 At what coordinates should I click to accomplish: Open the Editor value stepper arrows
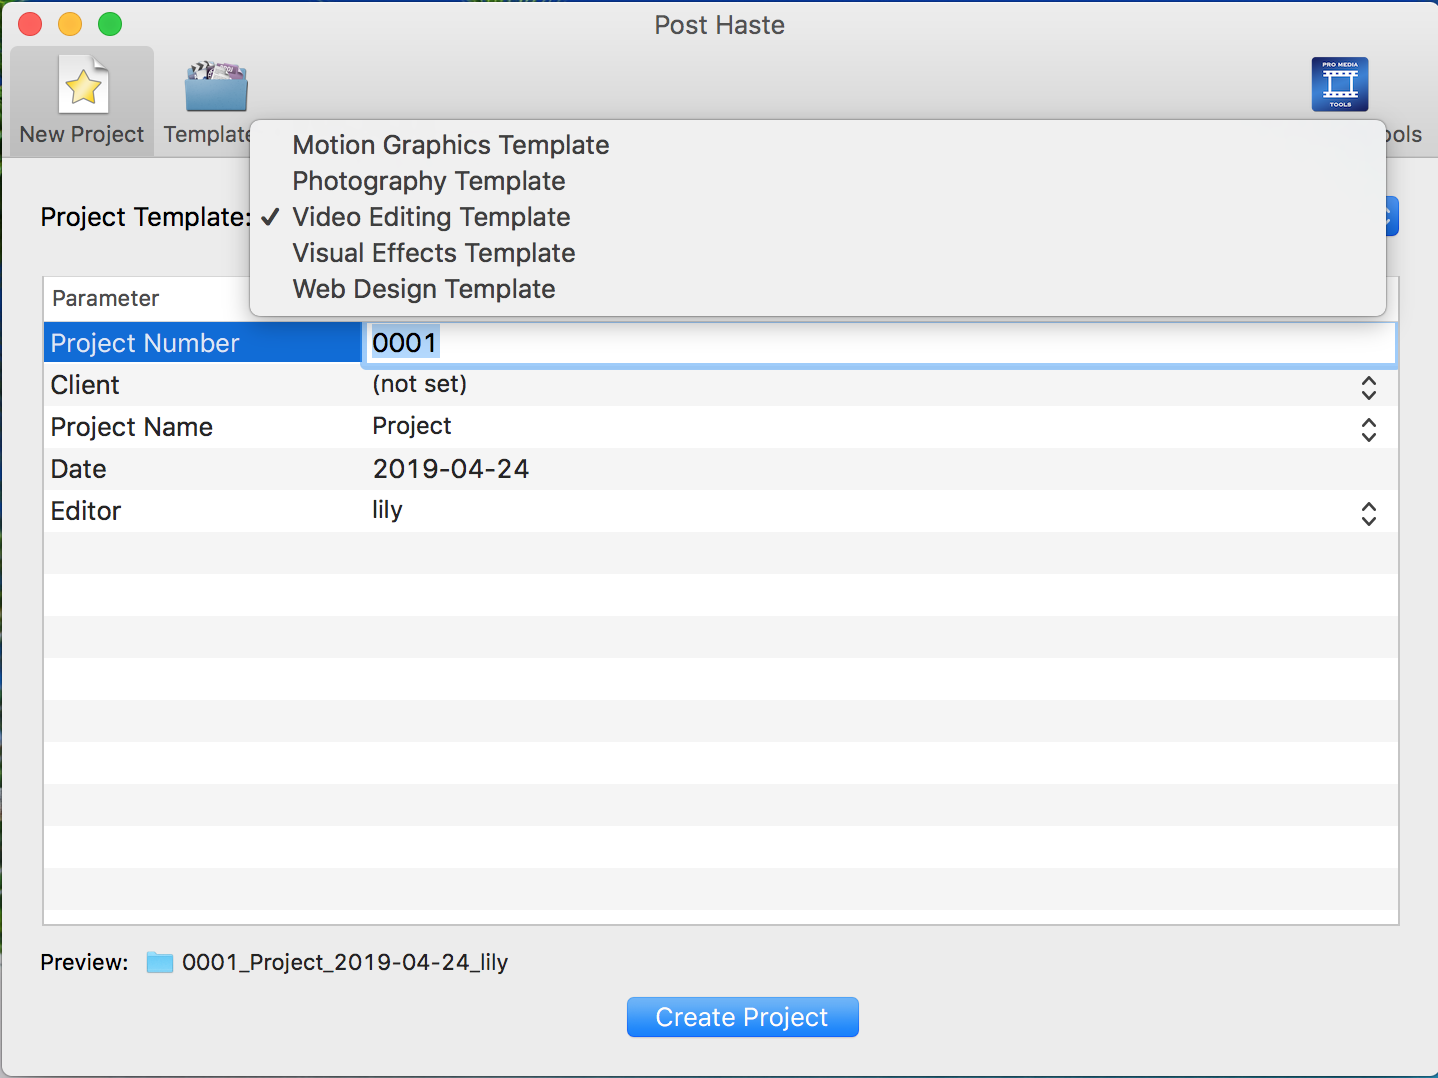coord(1369,514)
